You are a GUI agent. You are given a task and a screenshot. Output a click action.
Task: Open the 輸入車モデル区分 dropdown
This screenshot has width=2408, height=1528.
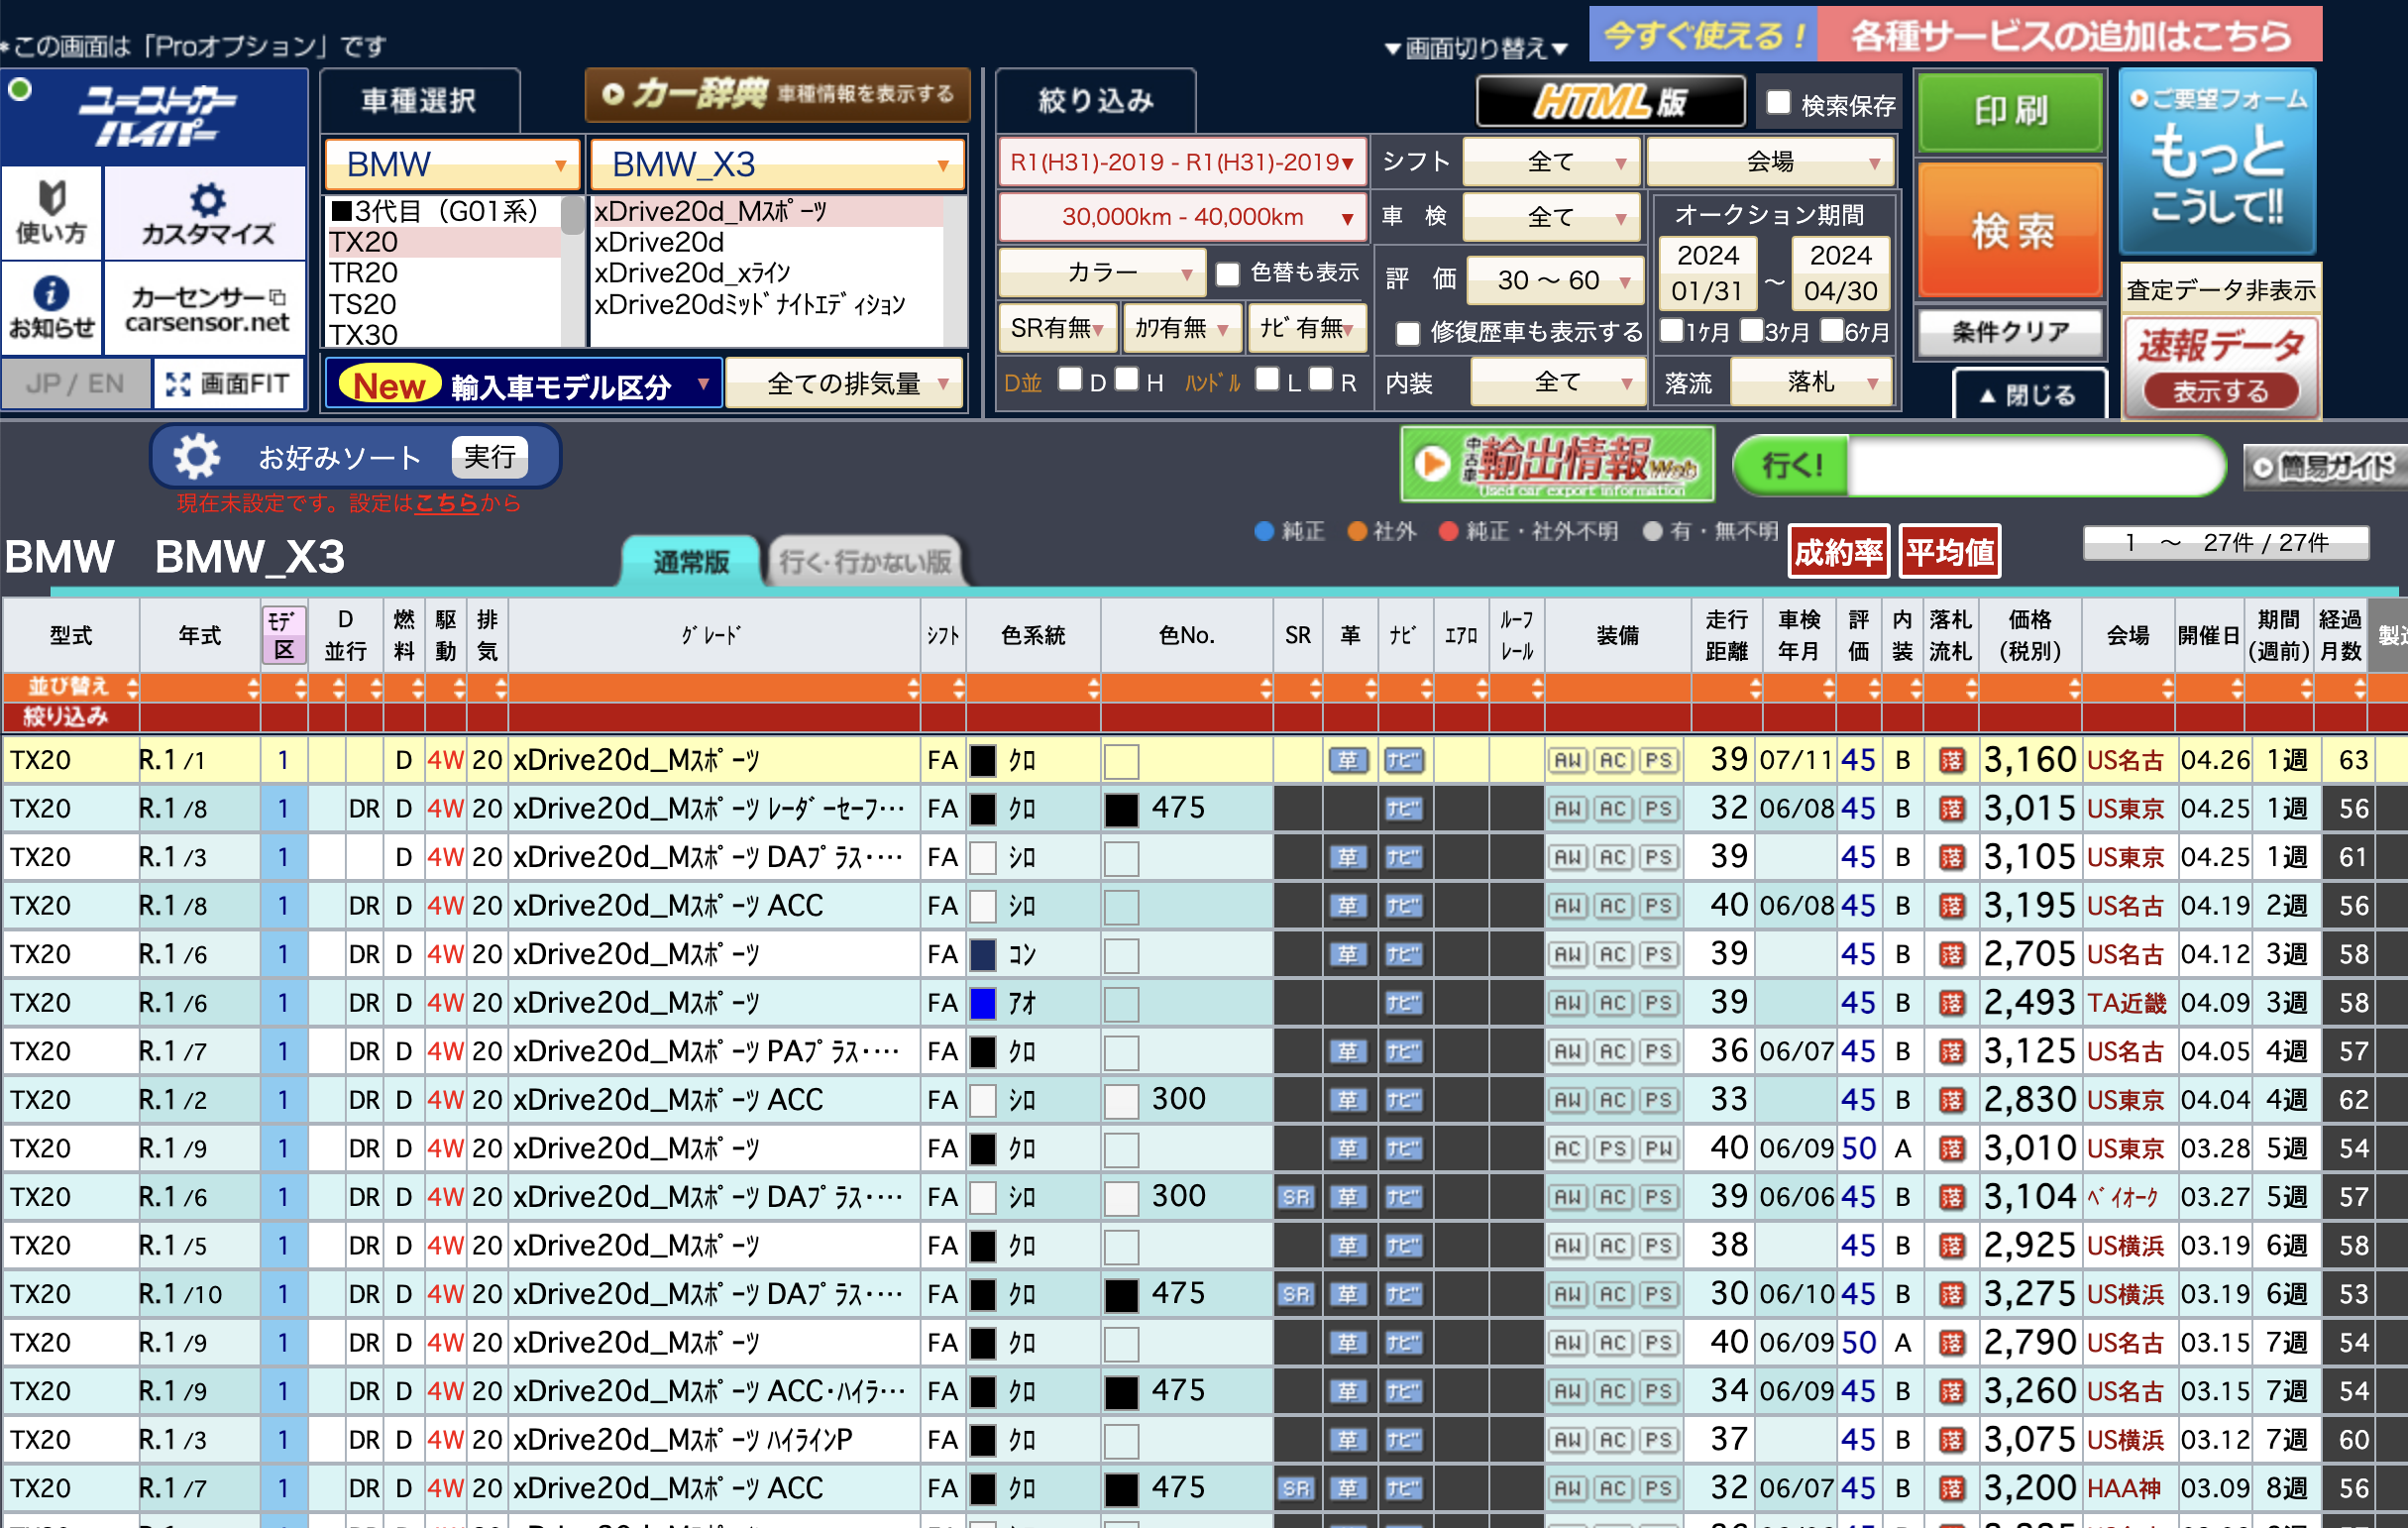click(x=523, y=384)
